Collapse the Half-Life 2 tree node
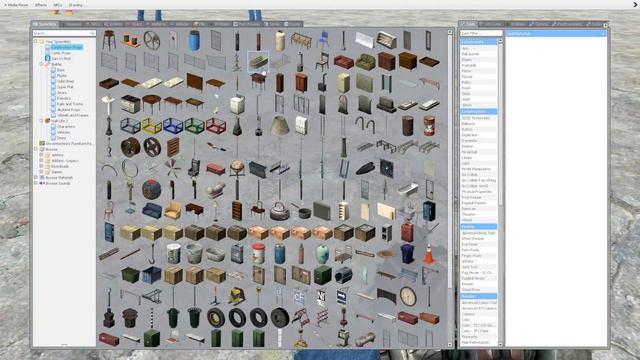This screenshot has height=360, width=640. pos(41,121)
